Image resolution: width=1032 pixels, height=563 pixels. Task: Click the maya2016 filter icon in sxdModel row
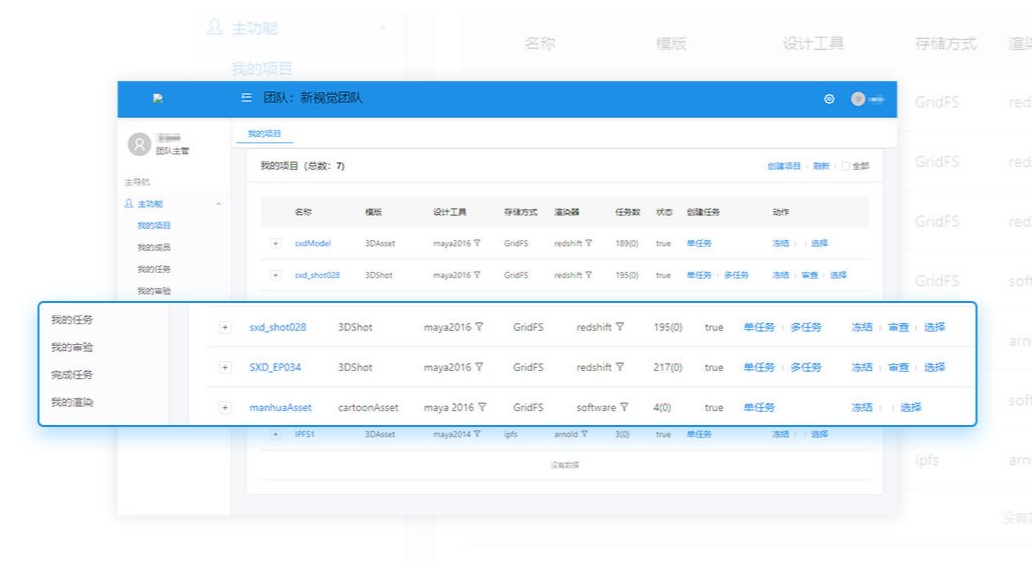[x=477, y=243]
